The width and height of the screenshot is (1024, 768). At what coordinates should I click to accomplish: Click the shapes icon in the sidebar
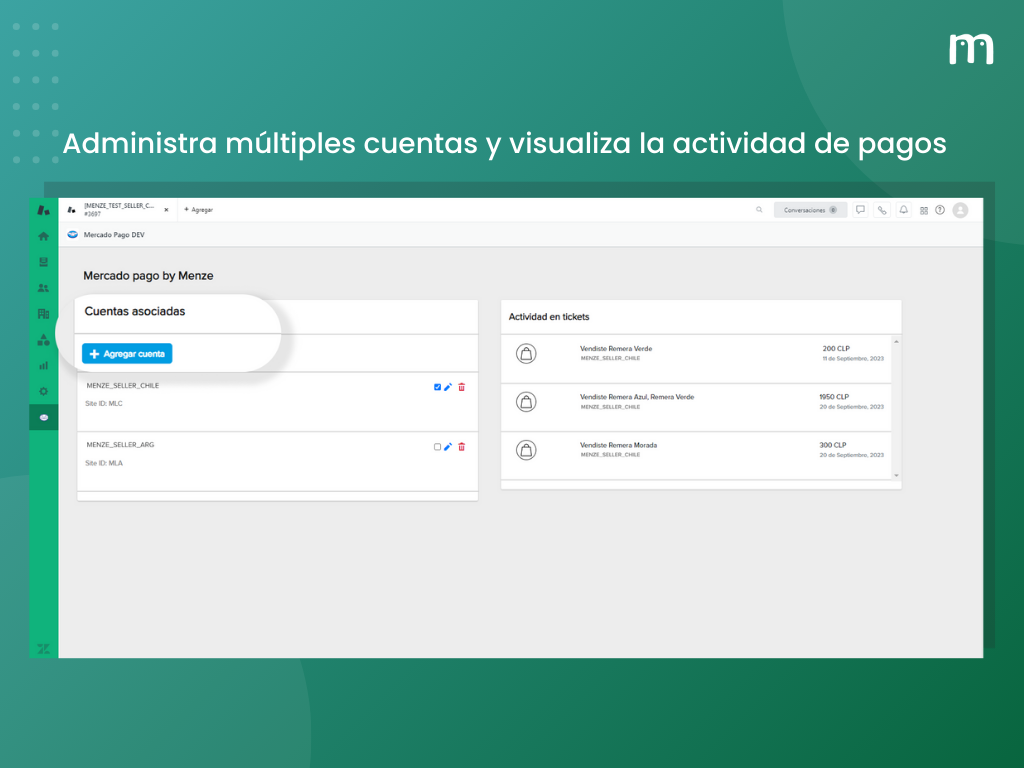[x=43, y=340]
